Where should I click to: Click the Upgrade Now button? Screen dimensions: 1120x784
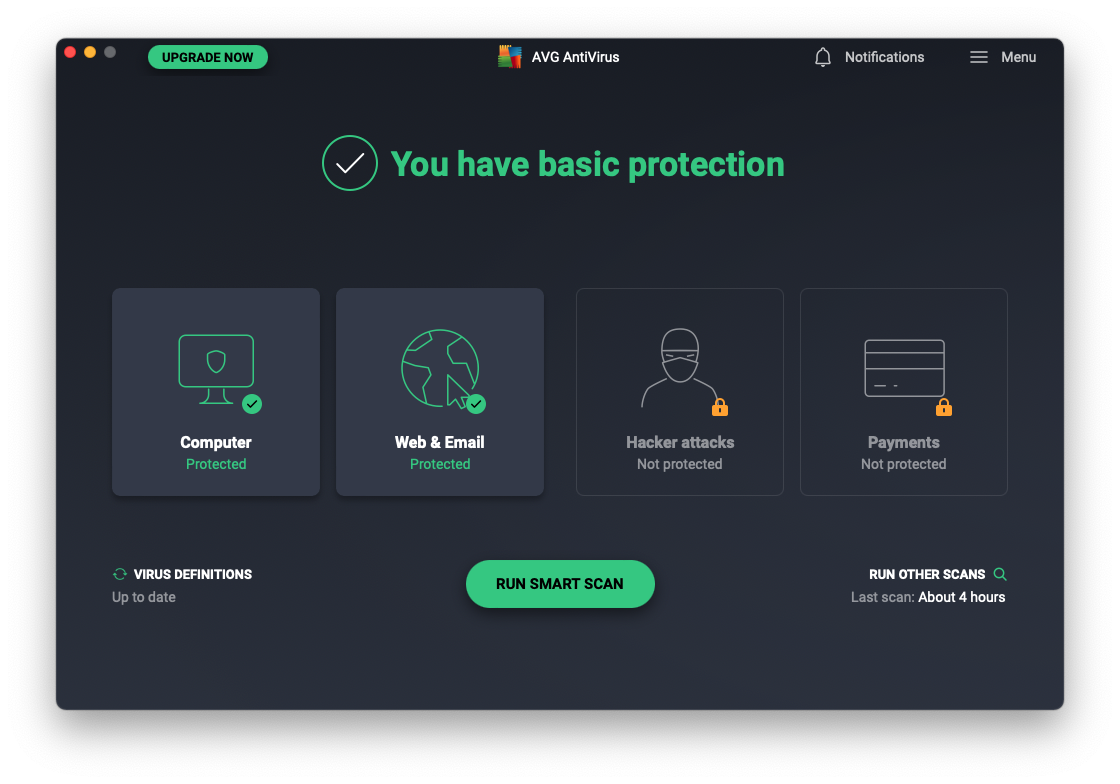tap(208, 57)
